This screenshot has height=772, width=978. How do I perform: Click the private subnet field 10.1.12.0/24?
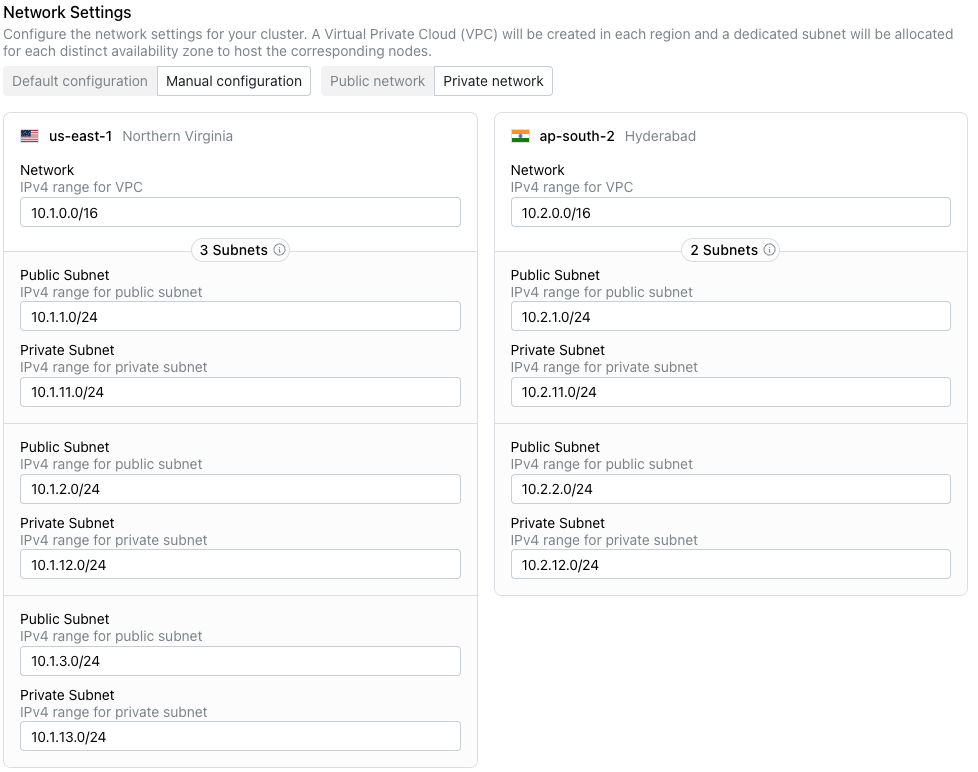coord(240,564)
